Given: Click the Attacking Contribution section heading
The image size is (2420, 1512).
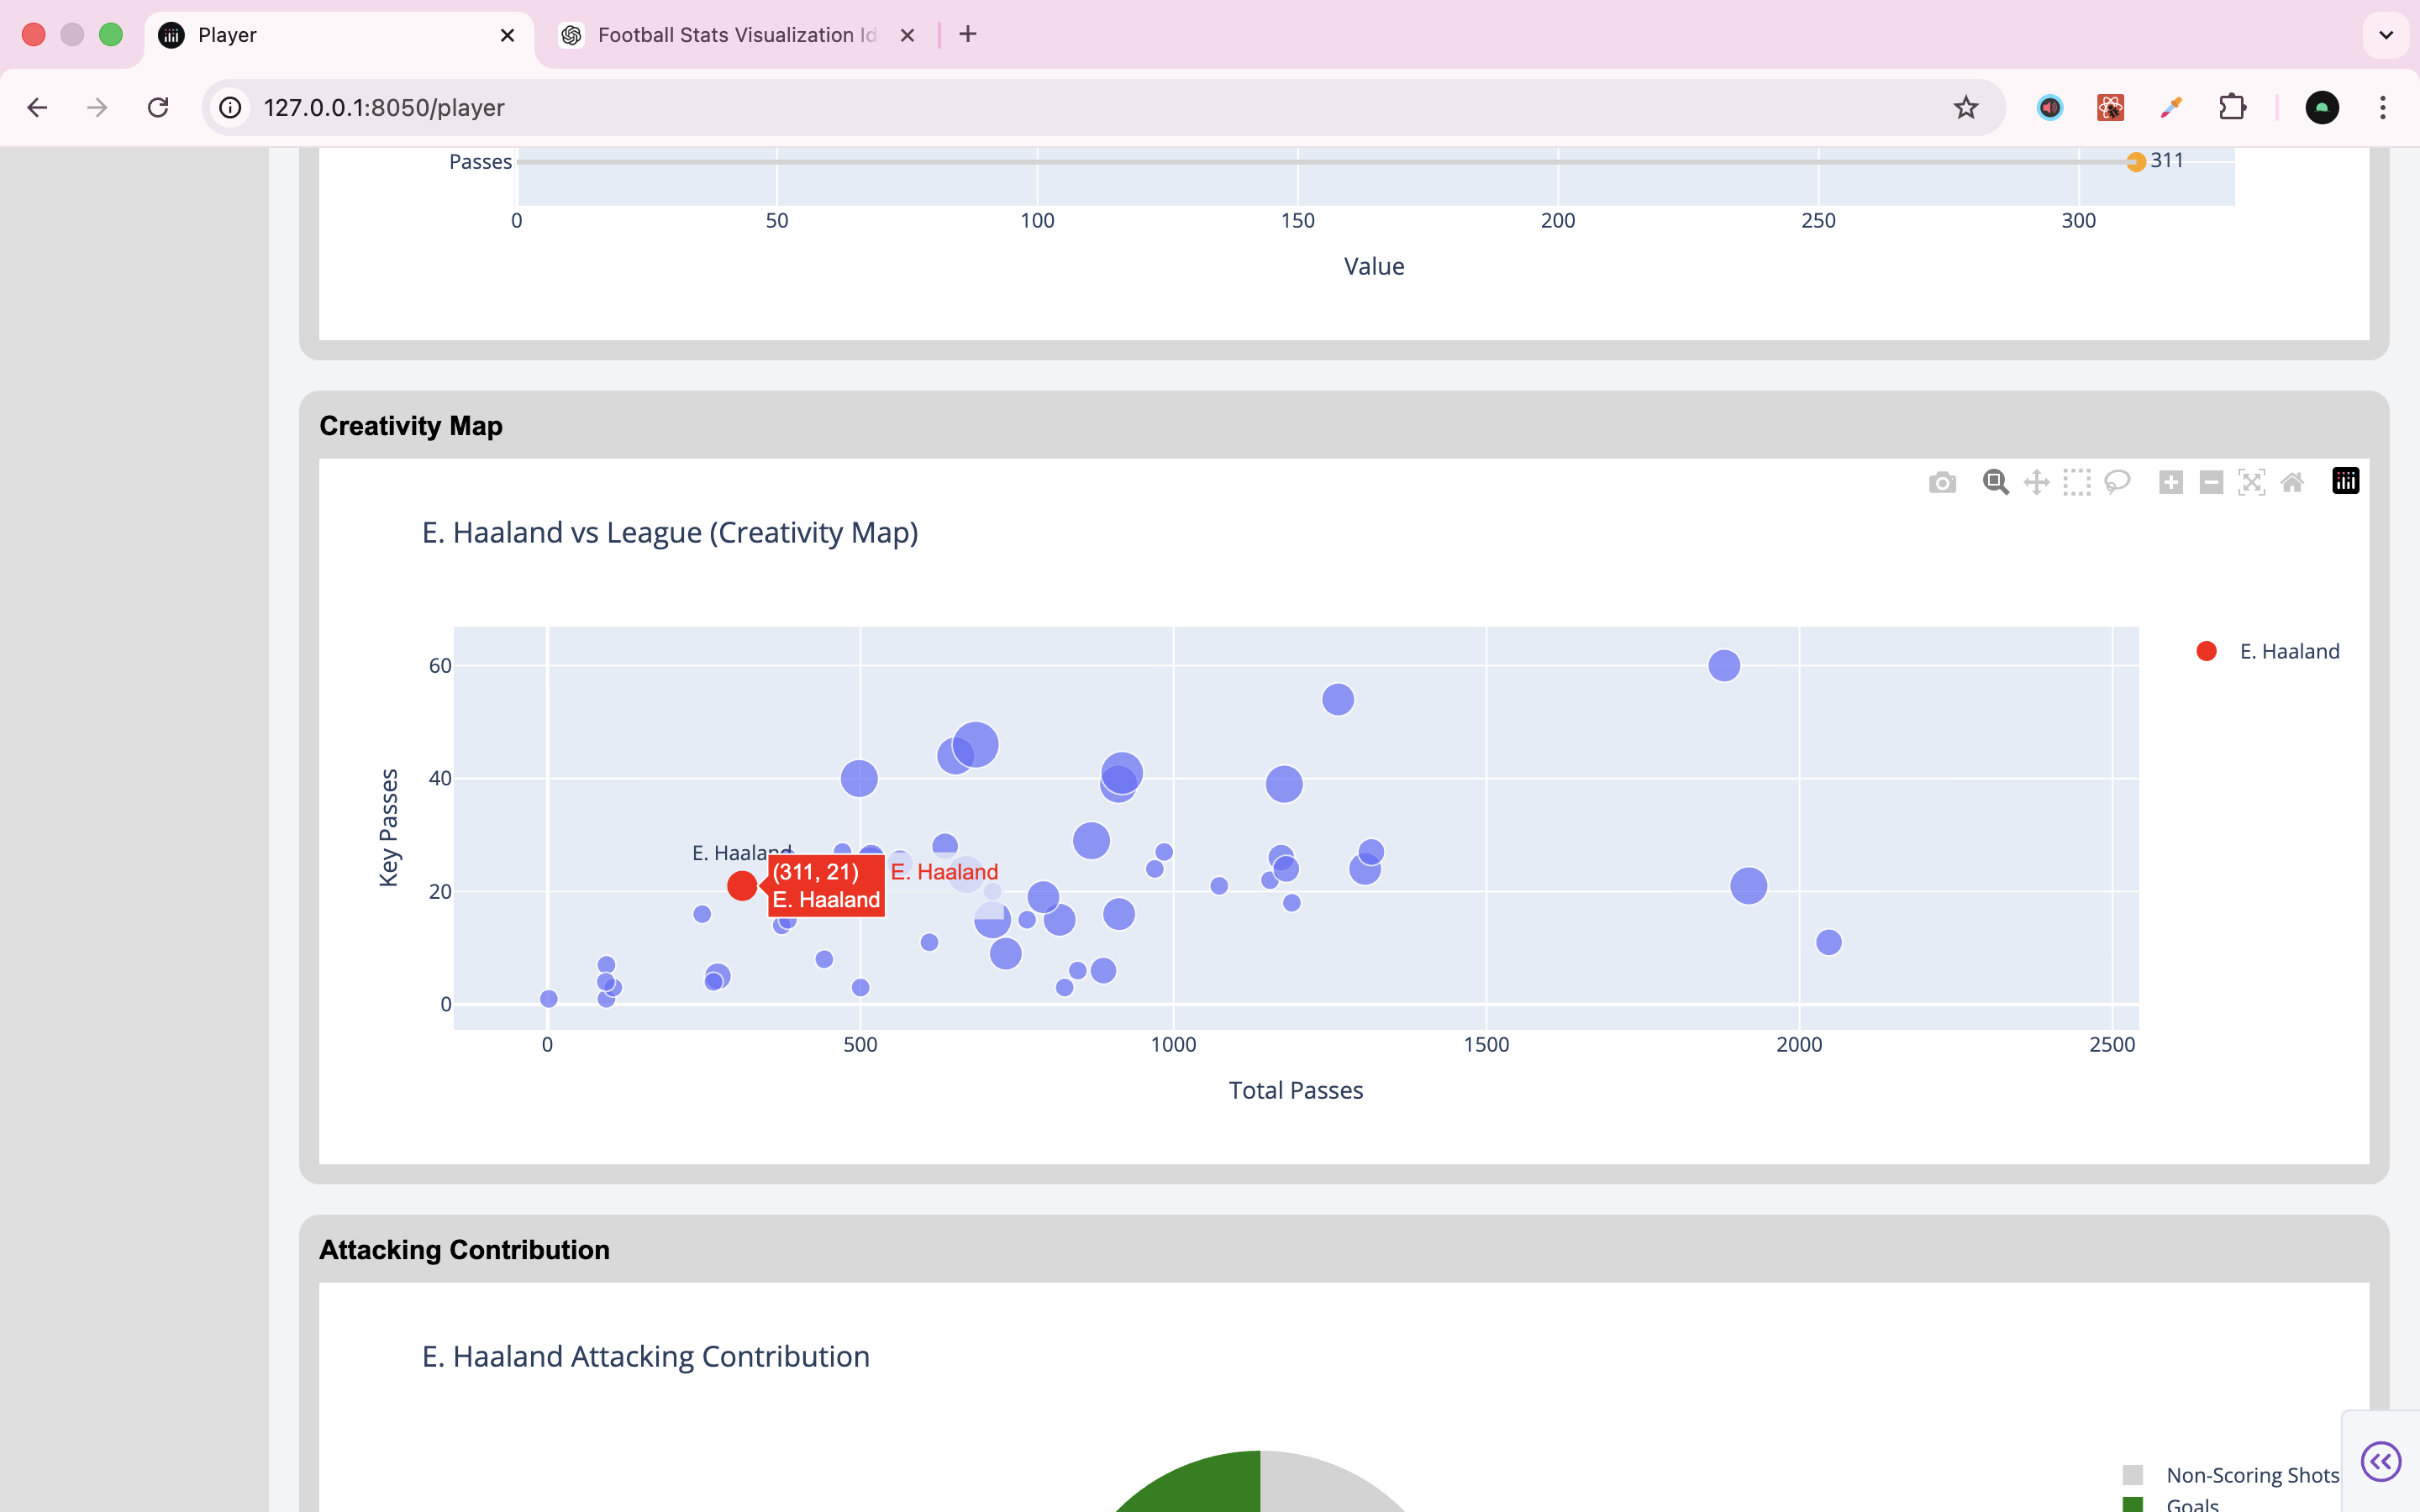Looking at the screenshot, I should point(464,1250).
